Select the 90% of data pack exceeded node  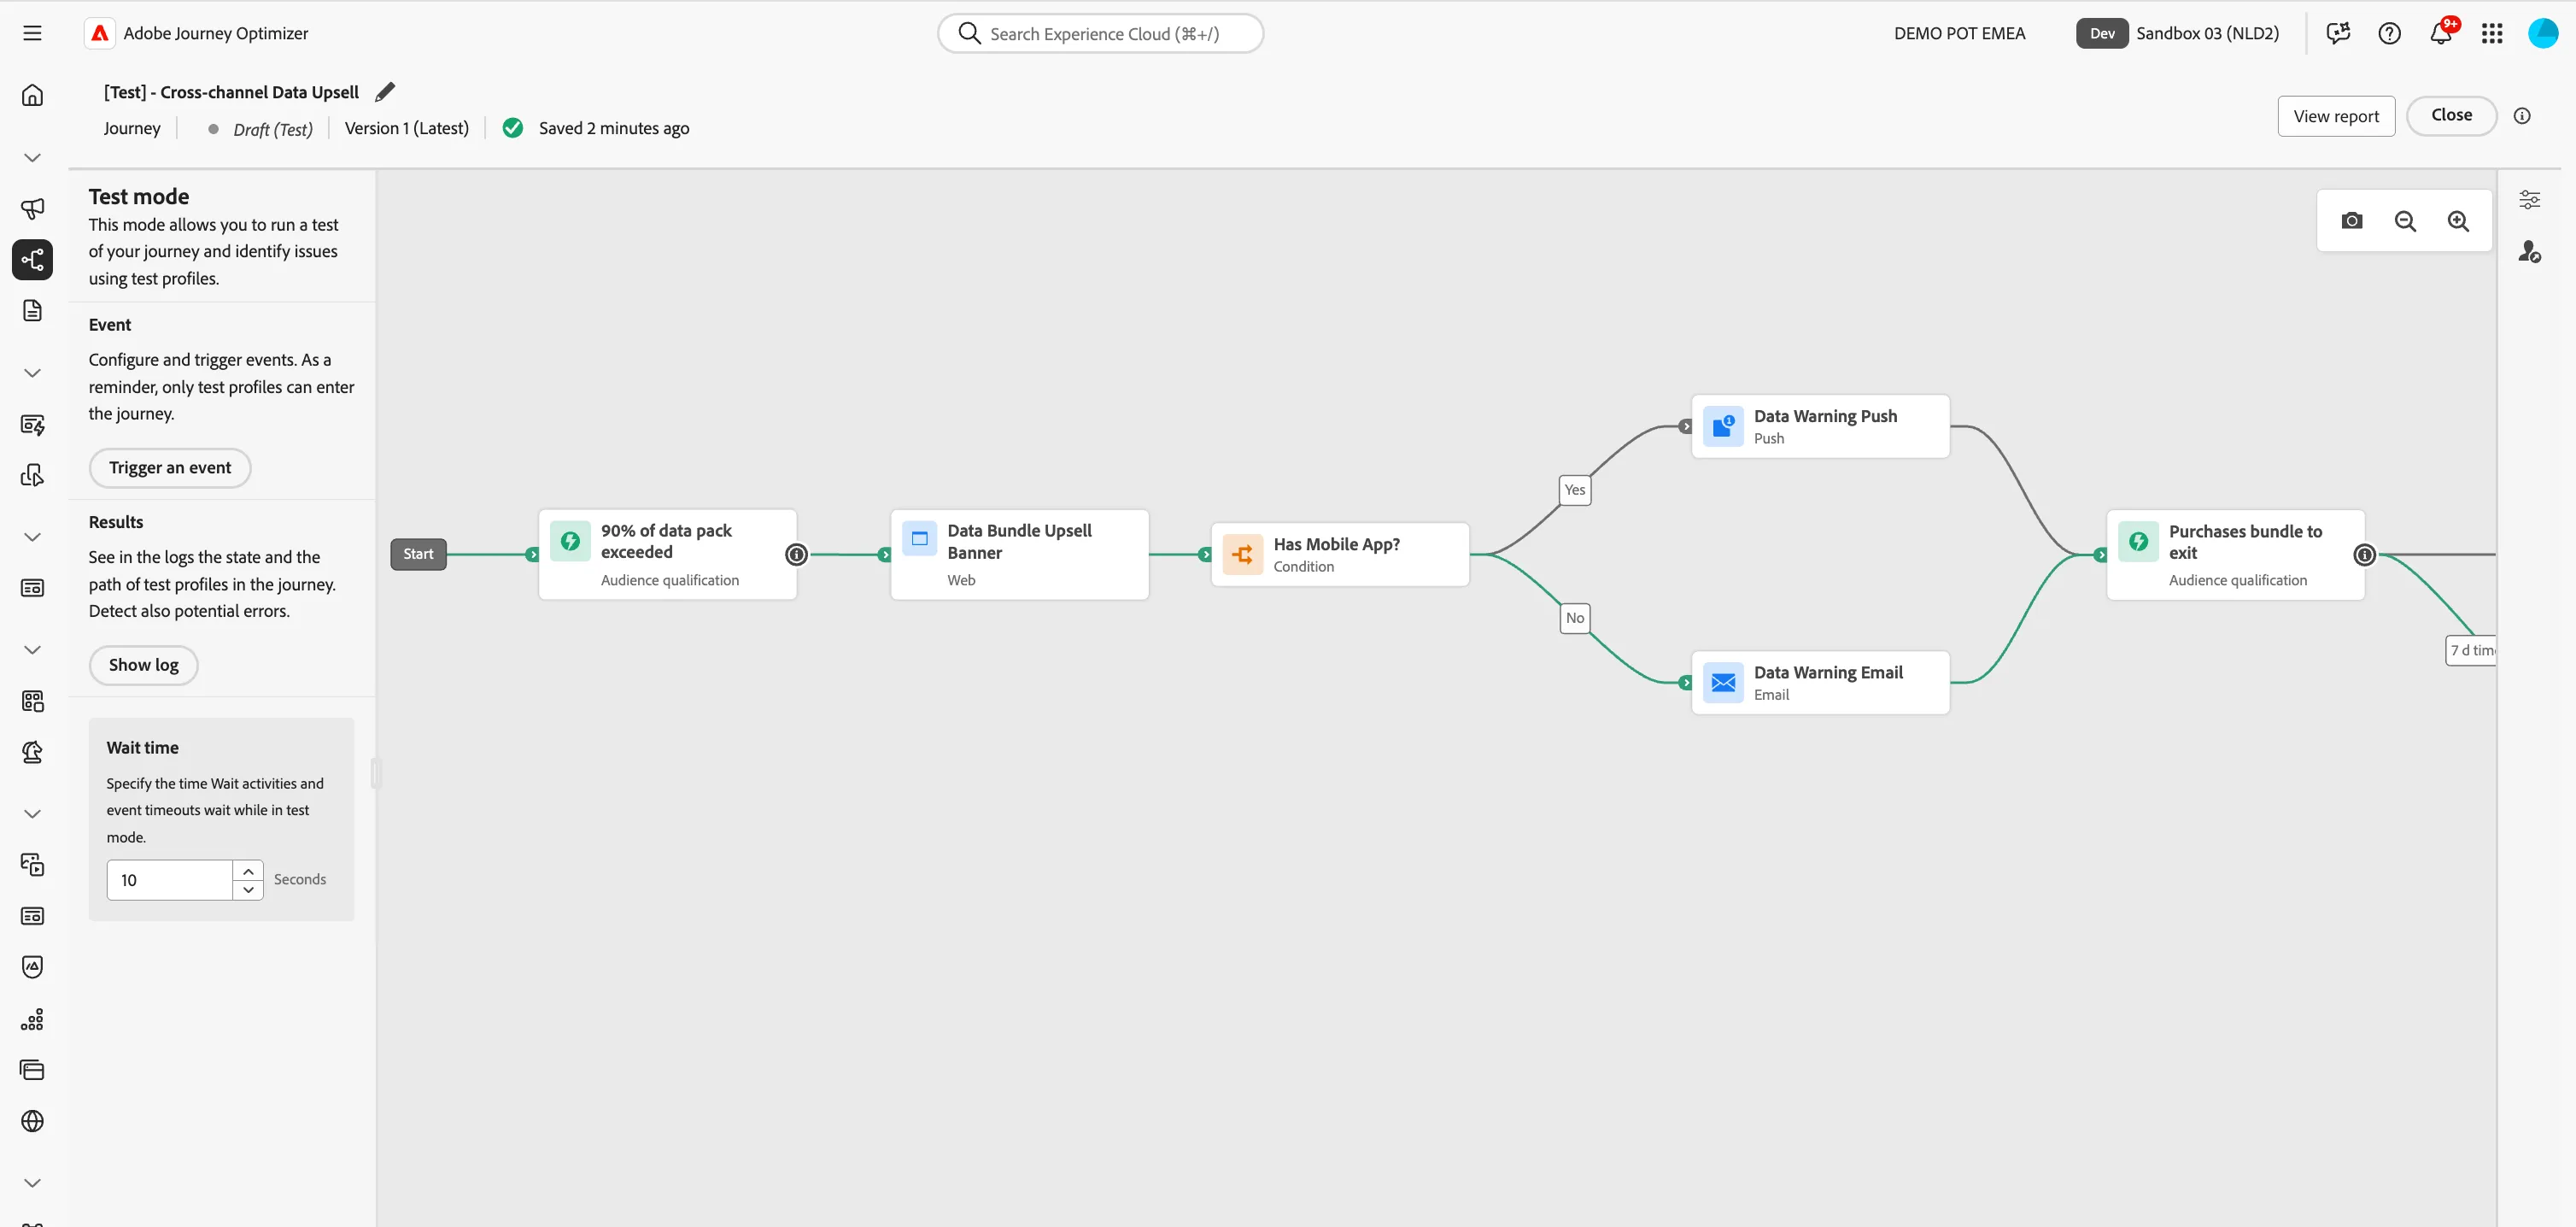coord(667,555)
